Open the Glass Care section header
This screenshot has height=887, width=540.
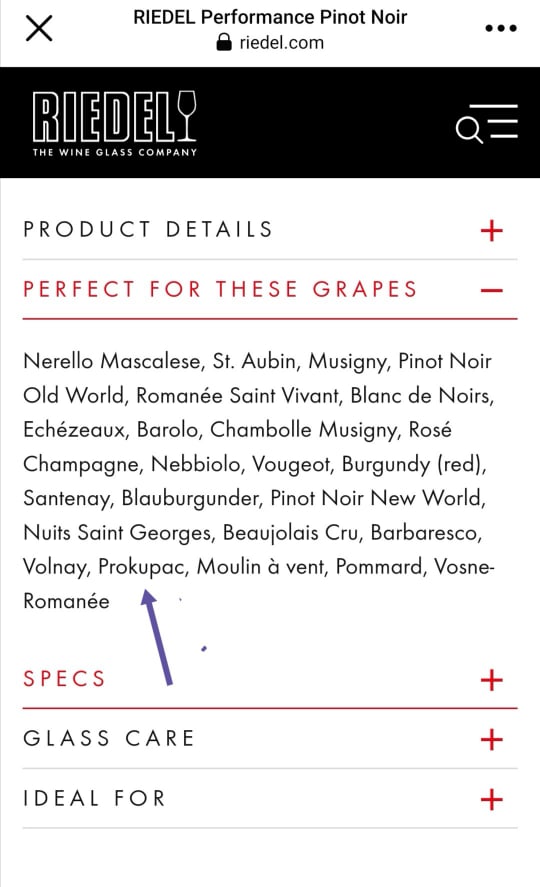coord(270,738)
